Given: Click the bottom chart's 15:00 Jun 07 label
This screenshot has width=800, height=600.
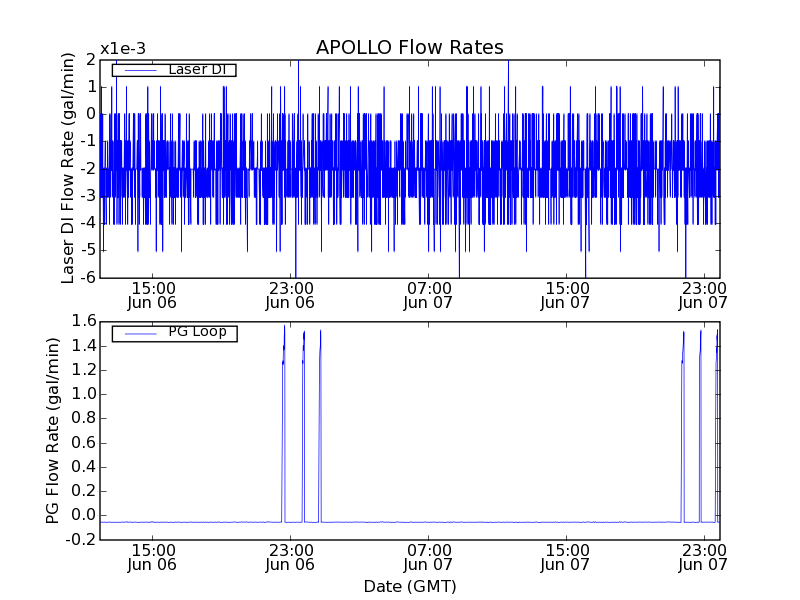Looking at the screenshot, I should pos(565,558).
